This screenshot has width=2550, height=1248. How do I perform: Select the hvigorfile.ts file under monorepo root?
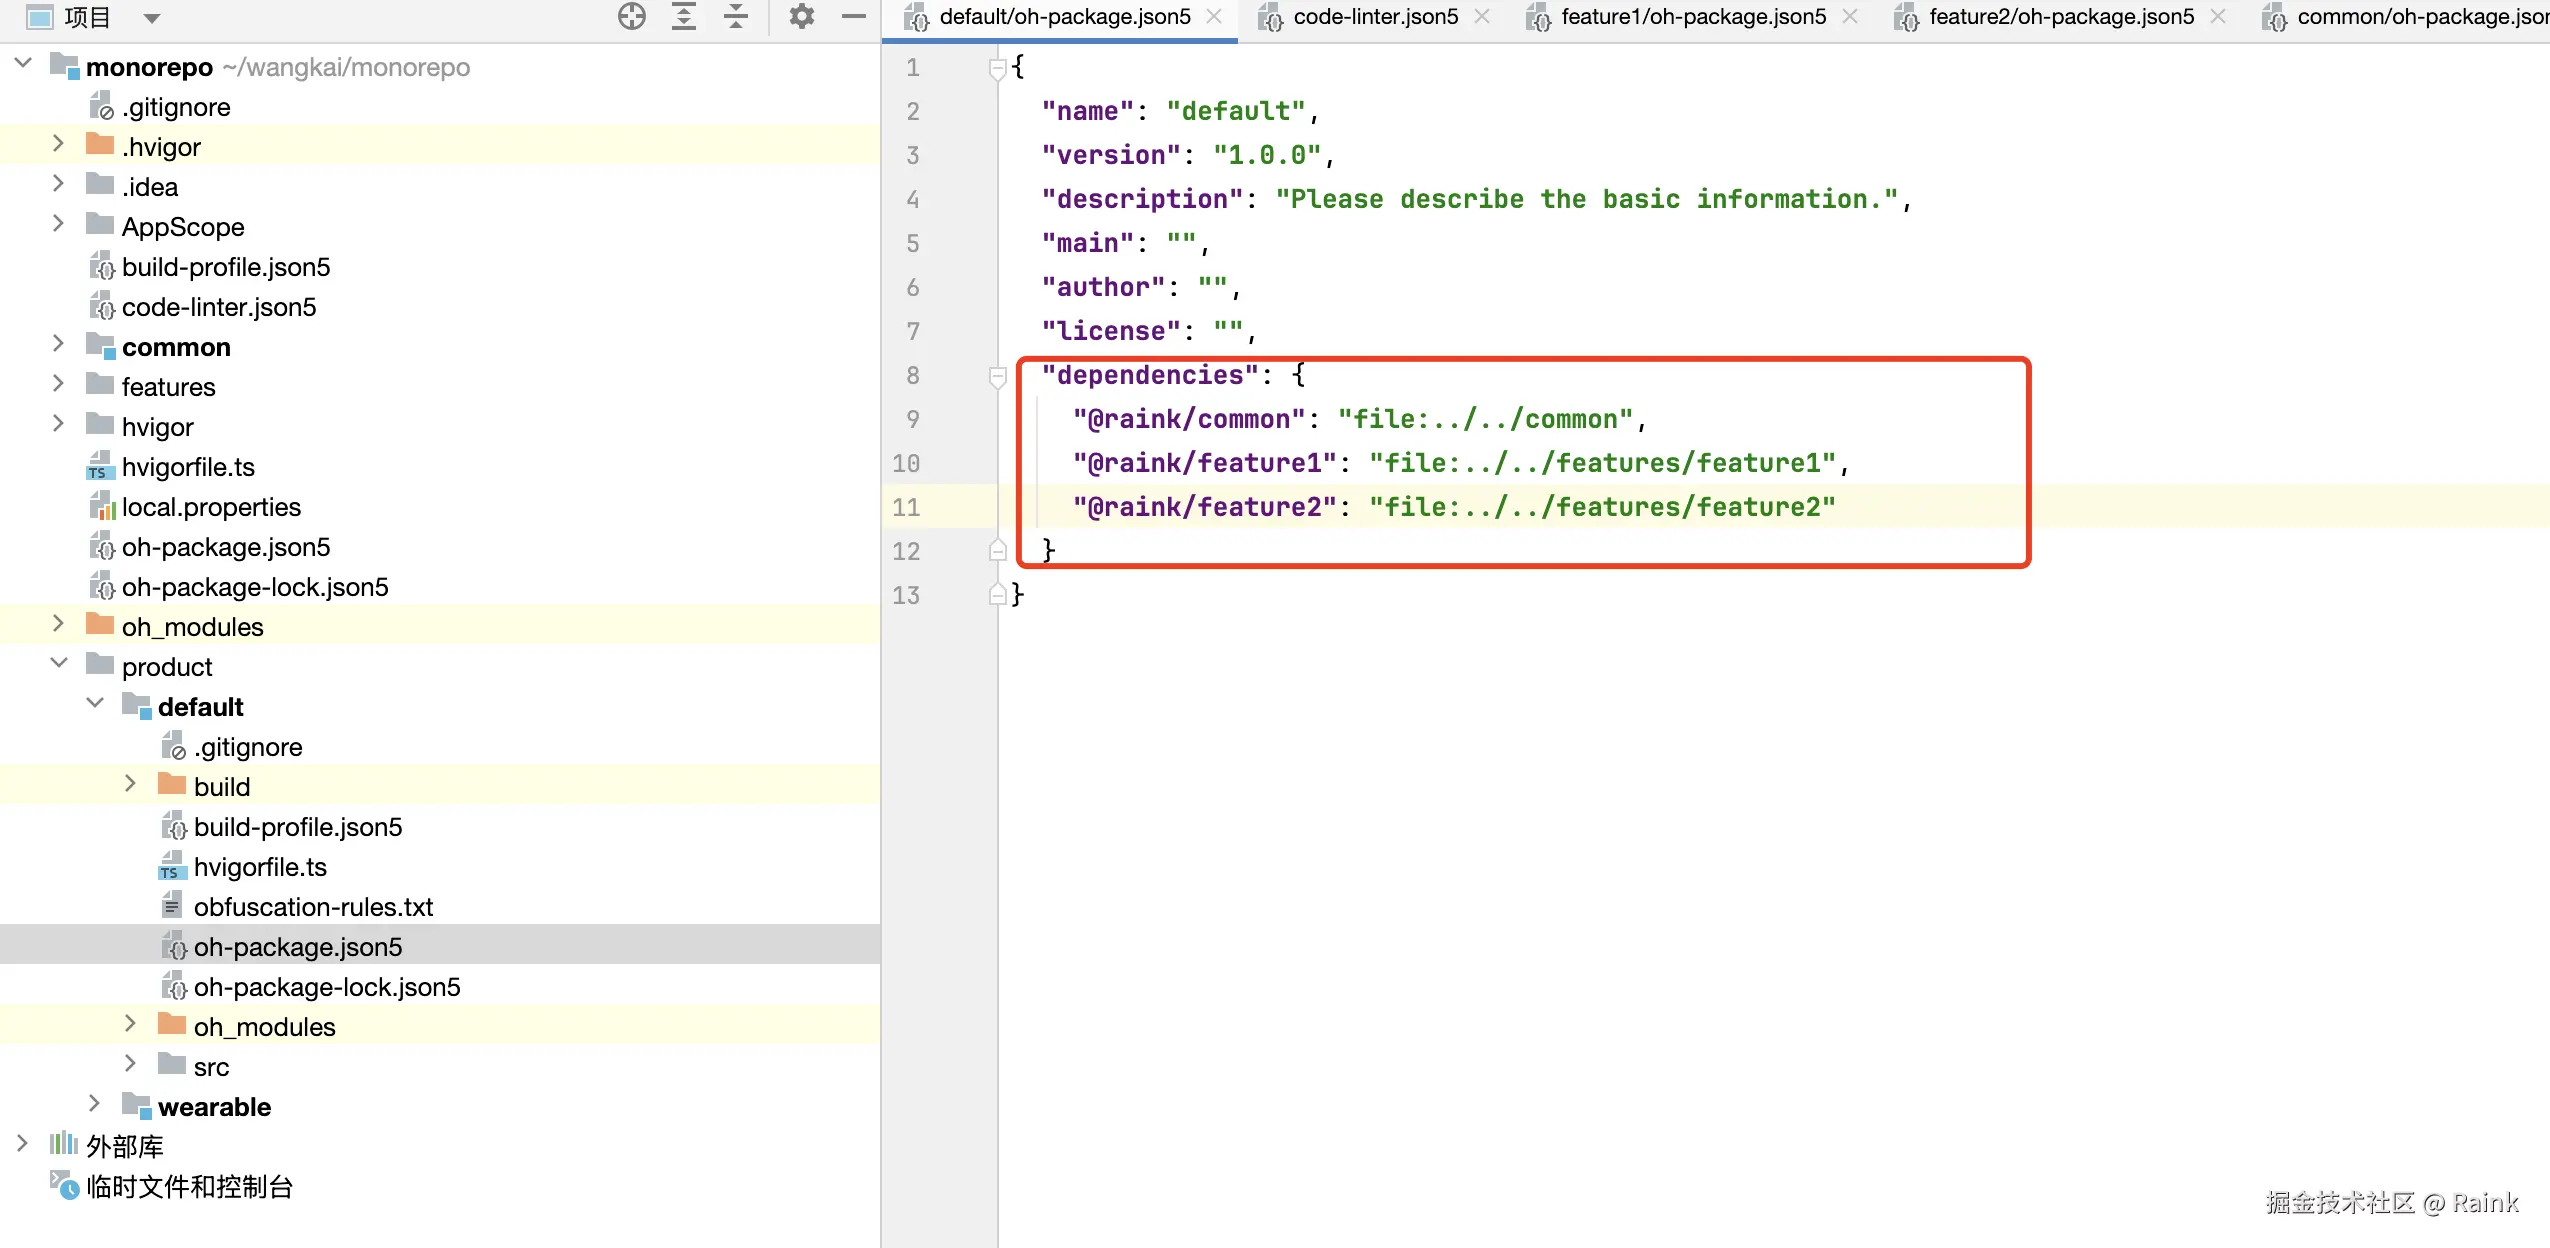188,467
